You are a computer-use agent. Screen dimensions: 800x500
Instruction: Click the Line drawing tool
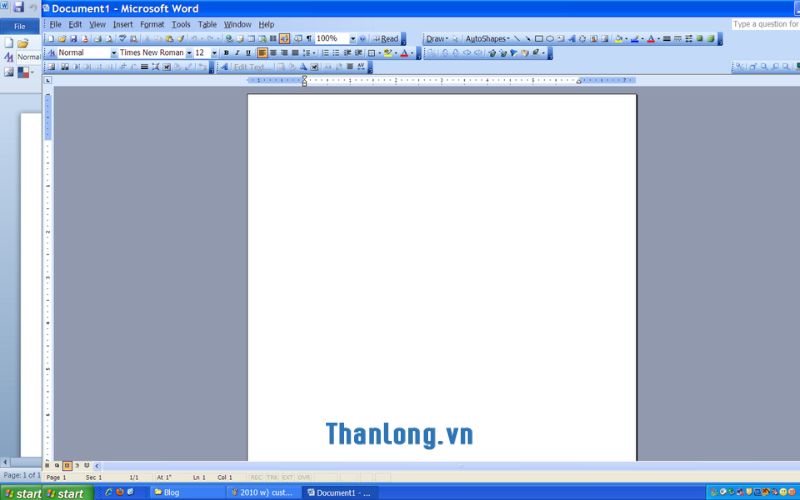[517, 39]
